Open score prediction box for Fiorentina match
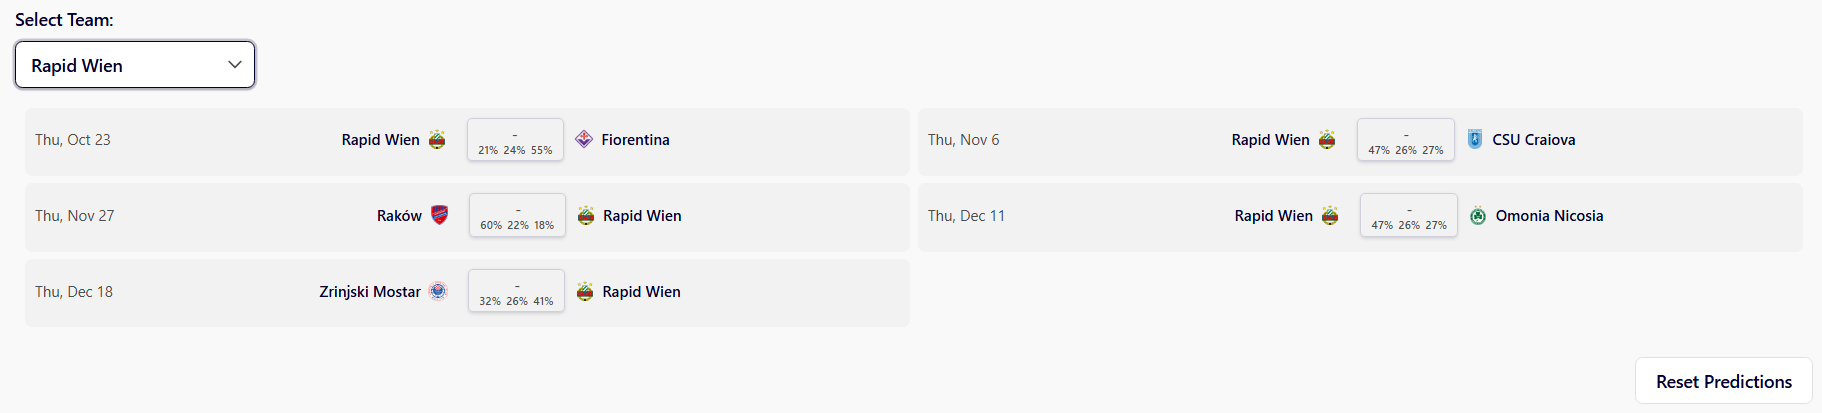Image resolution: width=1822 pixels, height=413 pixels. tap(515, 140)
